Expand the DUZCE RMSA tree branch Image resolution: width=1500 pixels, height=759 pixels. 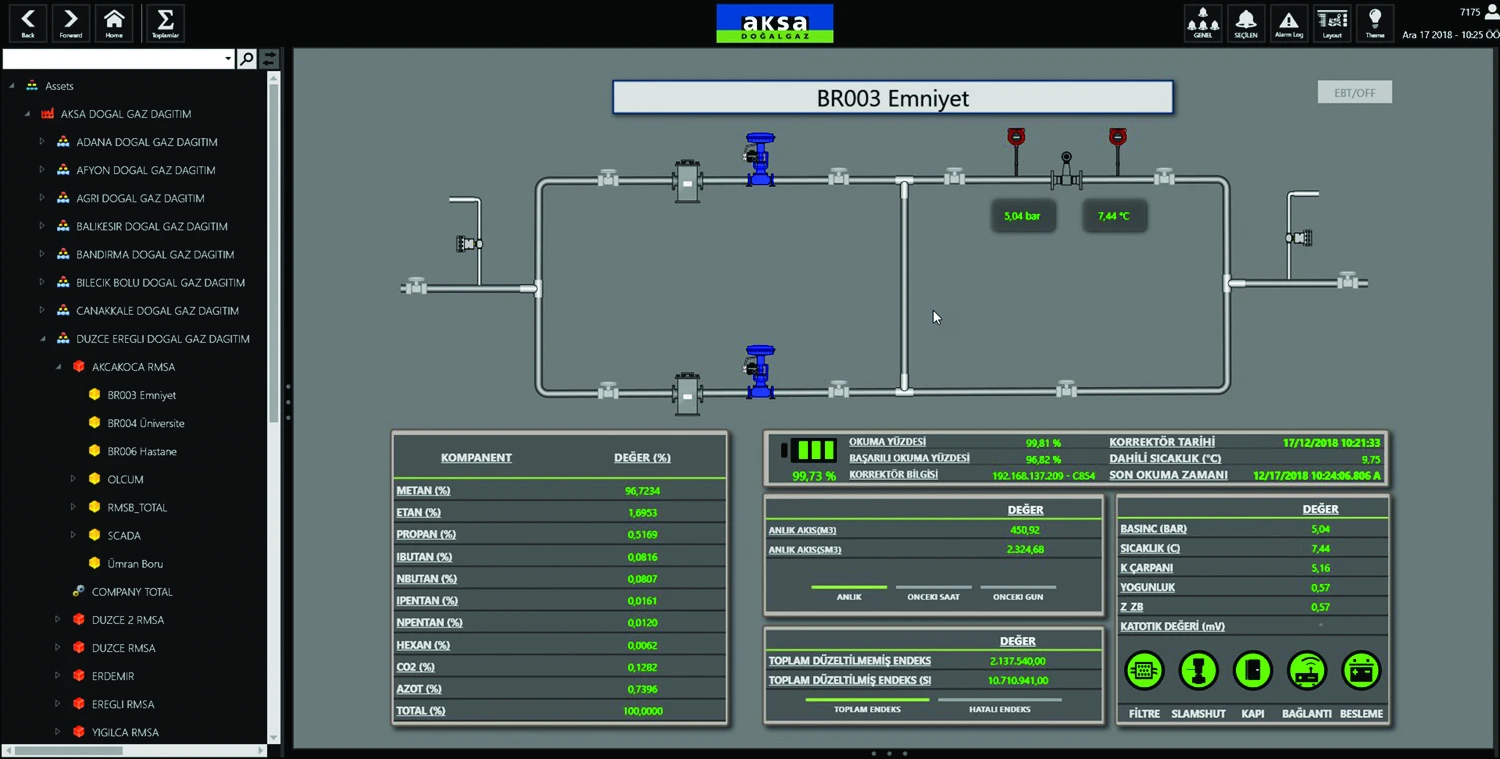tap(57, 648)
